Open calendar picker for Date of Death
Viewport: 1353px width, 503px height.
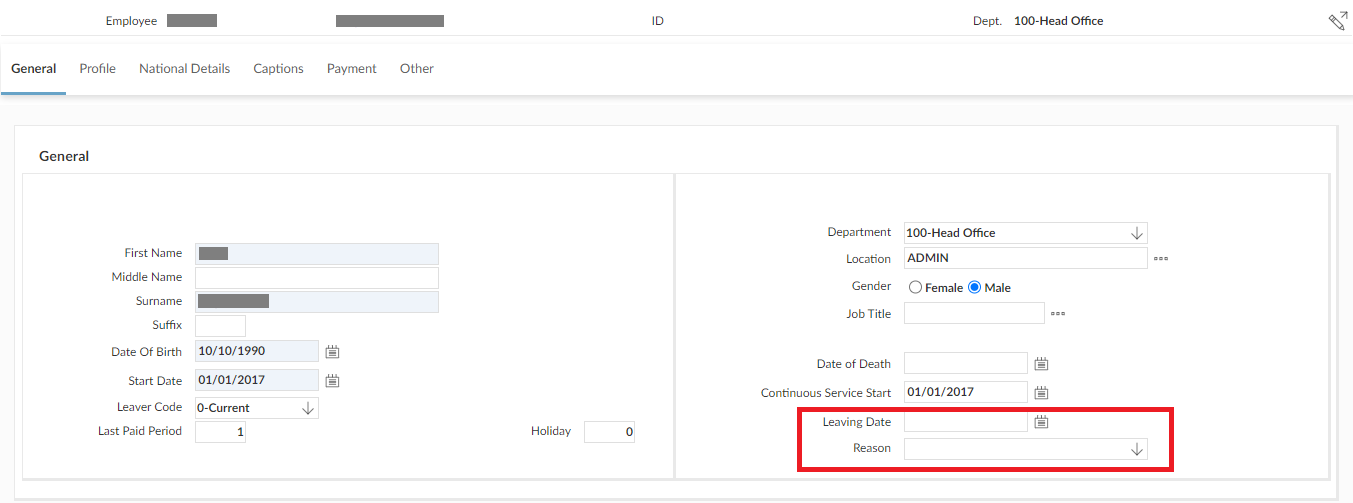click(x=1041, y=364)
